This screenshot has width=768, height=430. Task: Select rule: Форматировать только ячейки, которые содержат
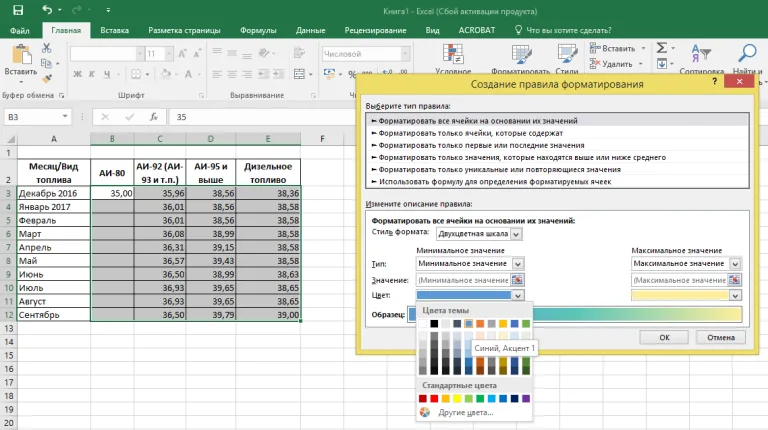557,133
